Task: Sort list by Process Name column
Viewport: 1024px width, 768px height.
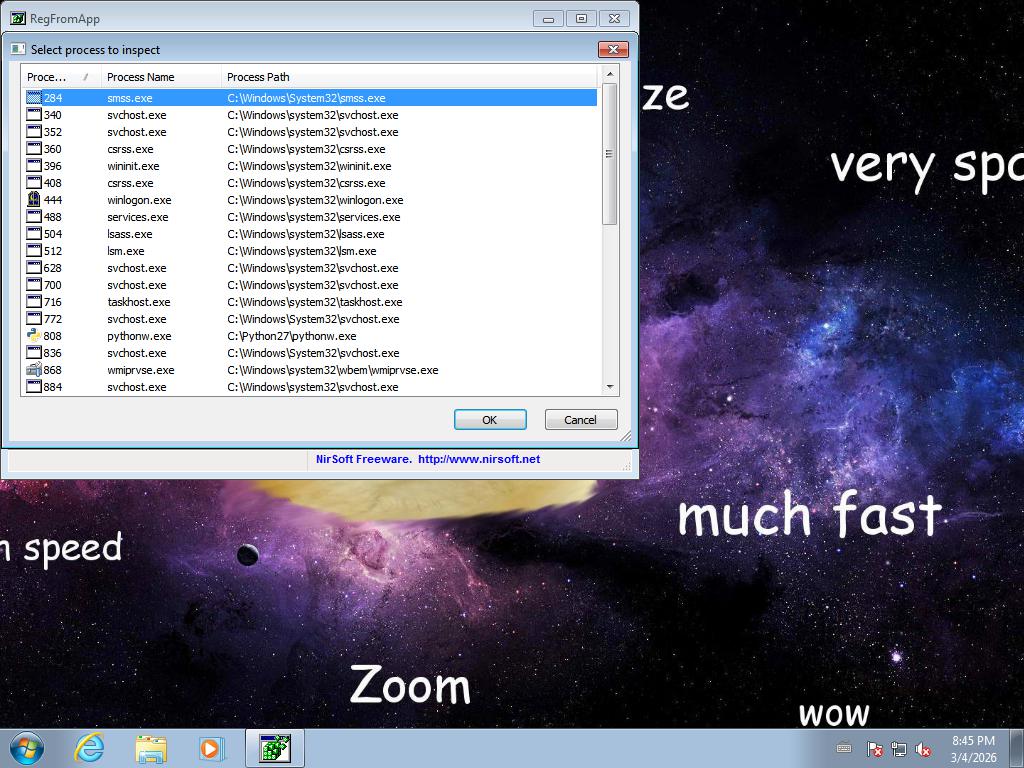Action: coord(141,77)
